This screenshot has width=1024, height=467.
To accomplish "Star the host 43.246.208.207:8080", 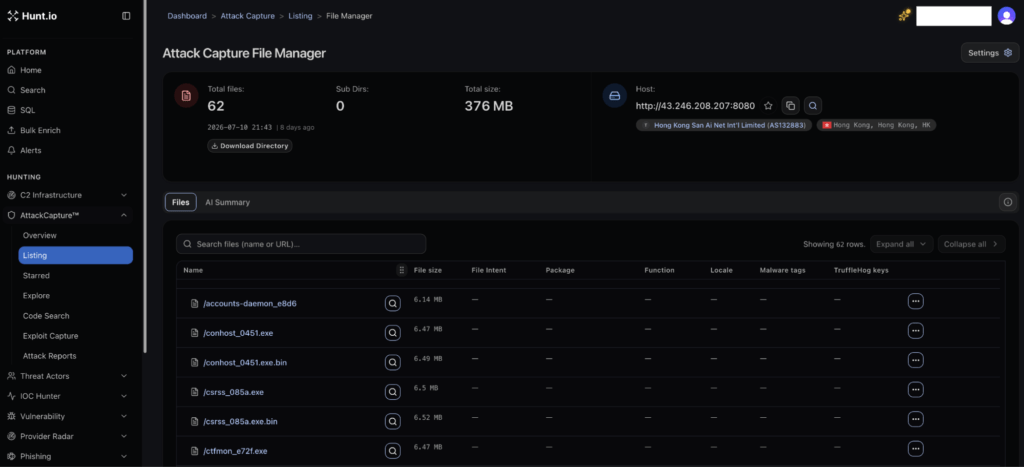I will 768,106.
